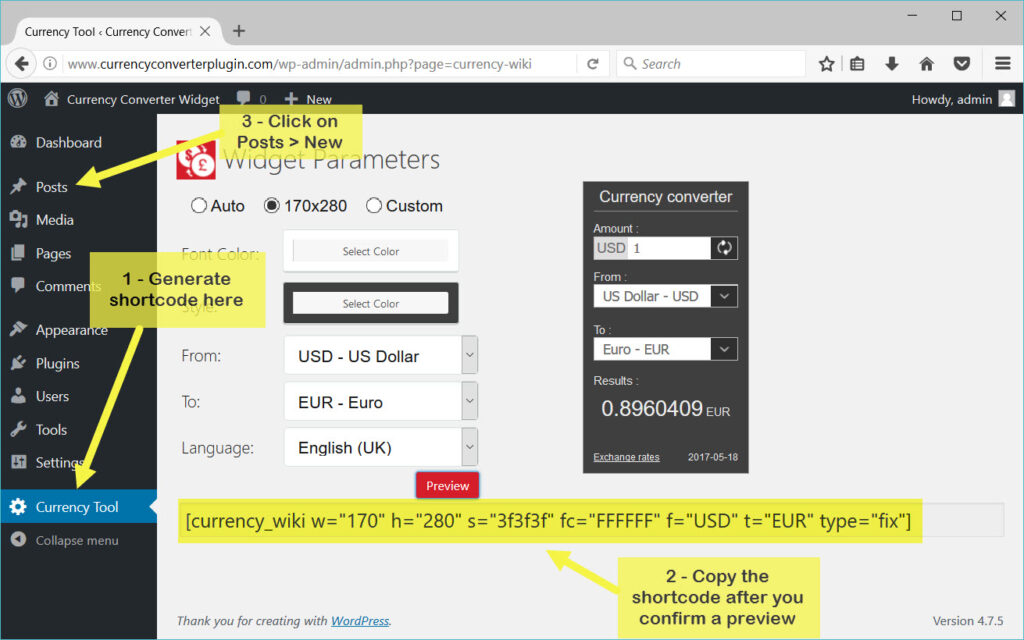Click the Pages icon in sidebar
Screen dimensions: 1024x640
point(18,253)
